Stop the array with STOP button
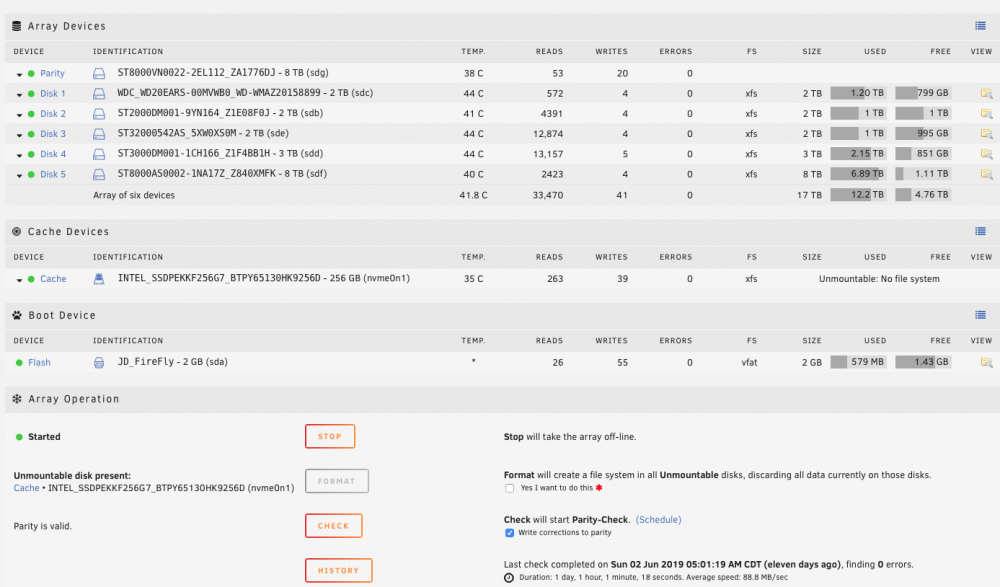Viewport: 1000px width, 587px height. [330, 436]
